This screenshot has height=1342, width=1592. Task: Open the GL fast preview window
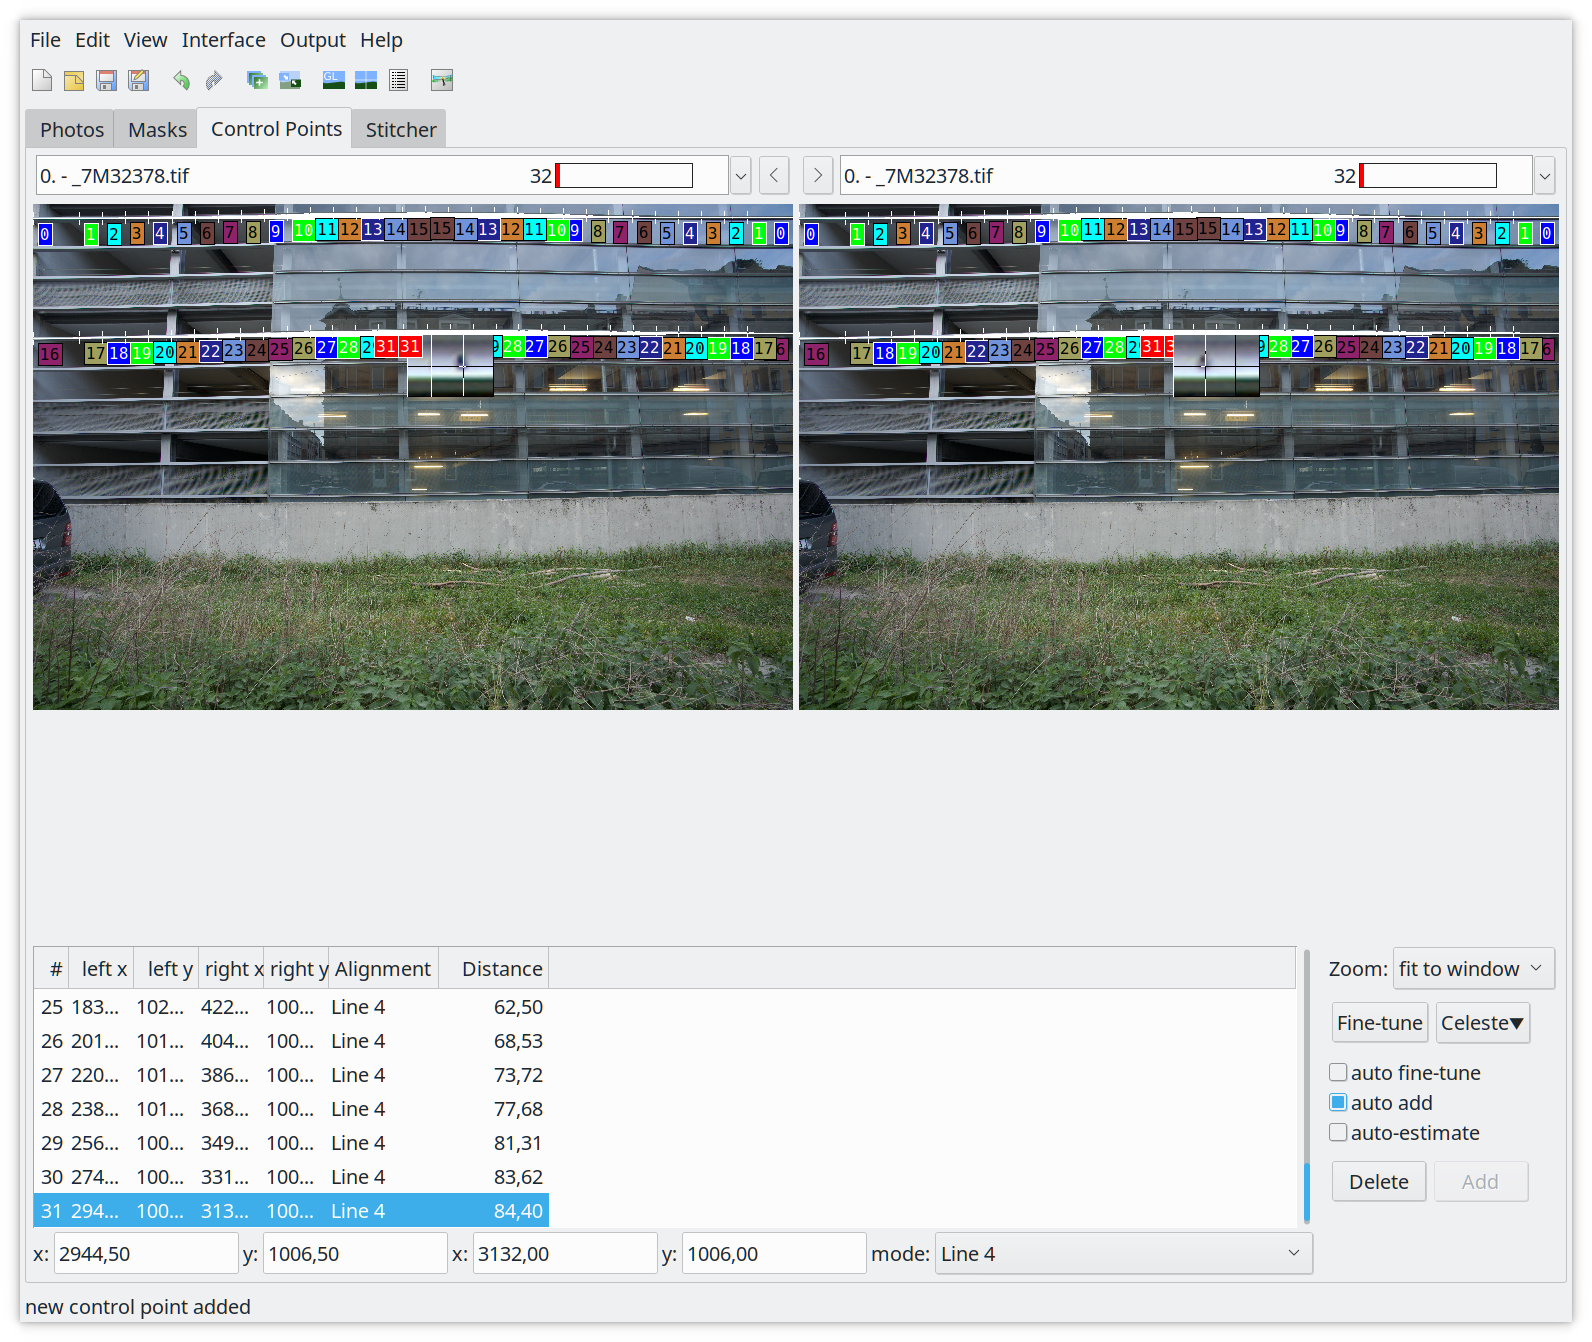pos(334,80)
